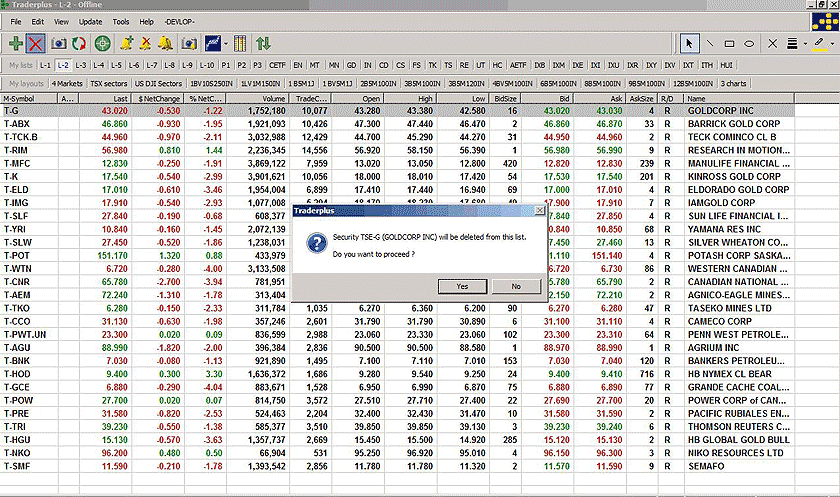This screenshot has width=840, height=497.
Task: Open the TSX sectors layout
Action: coord(108,84)
